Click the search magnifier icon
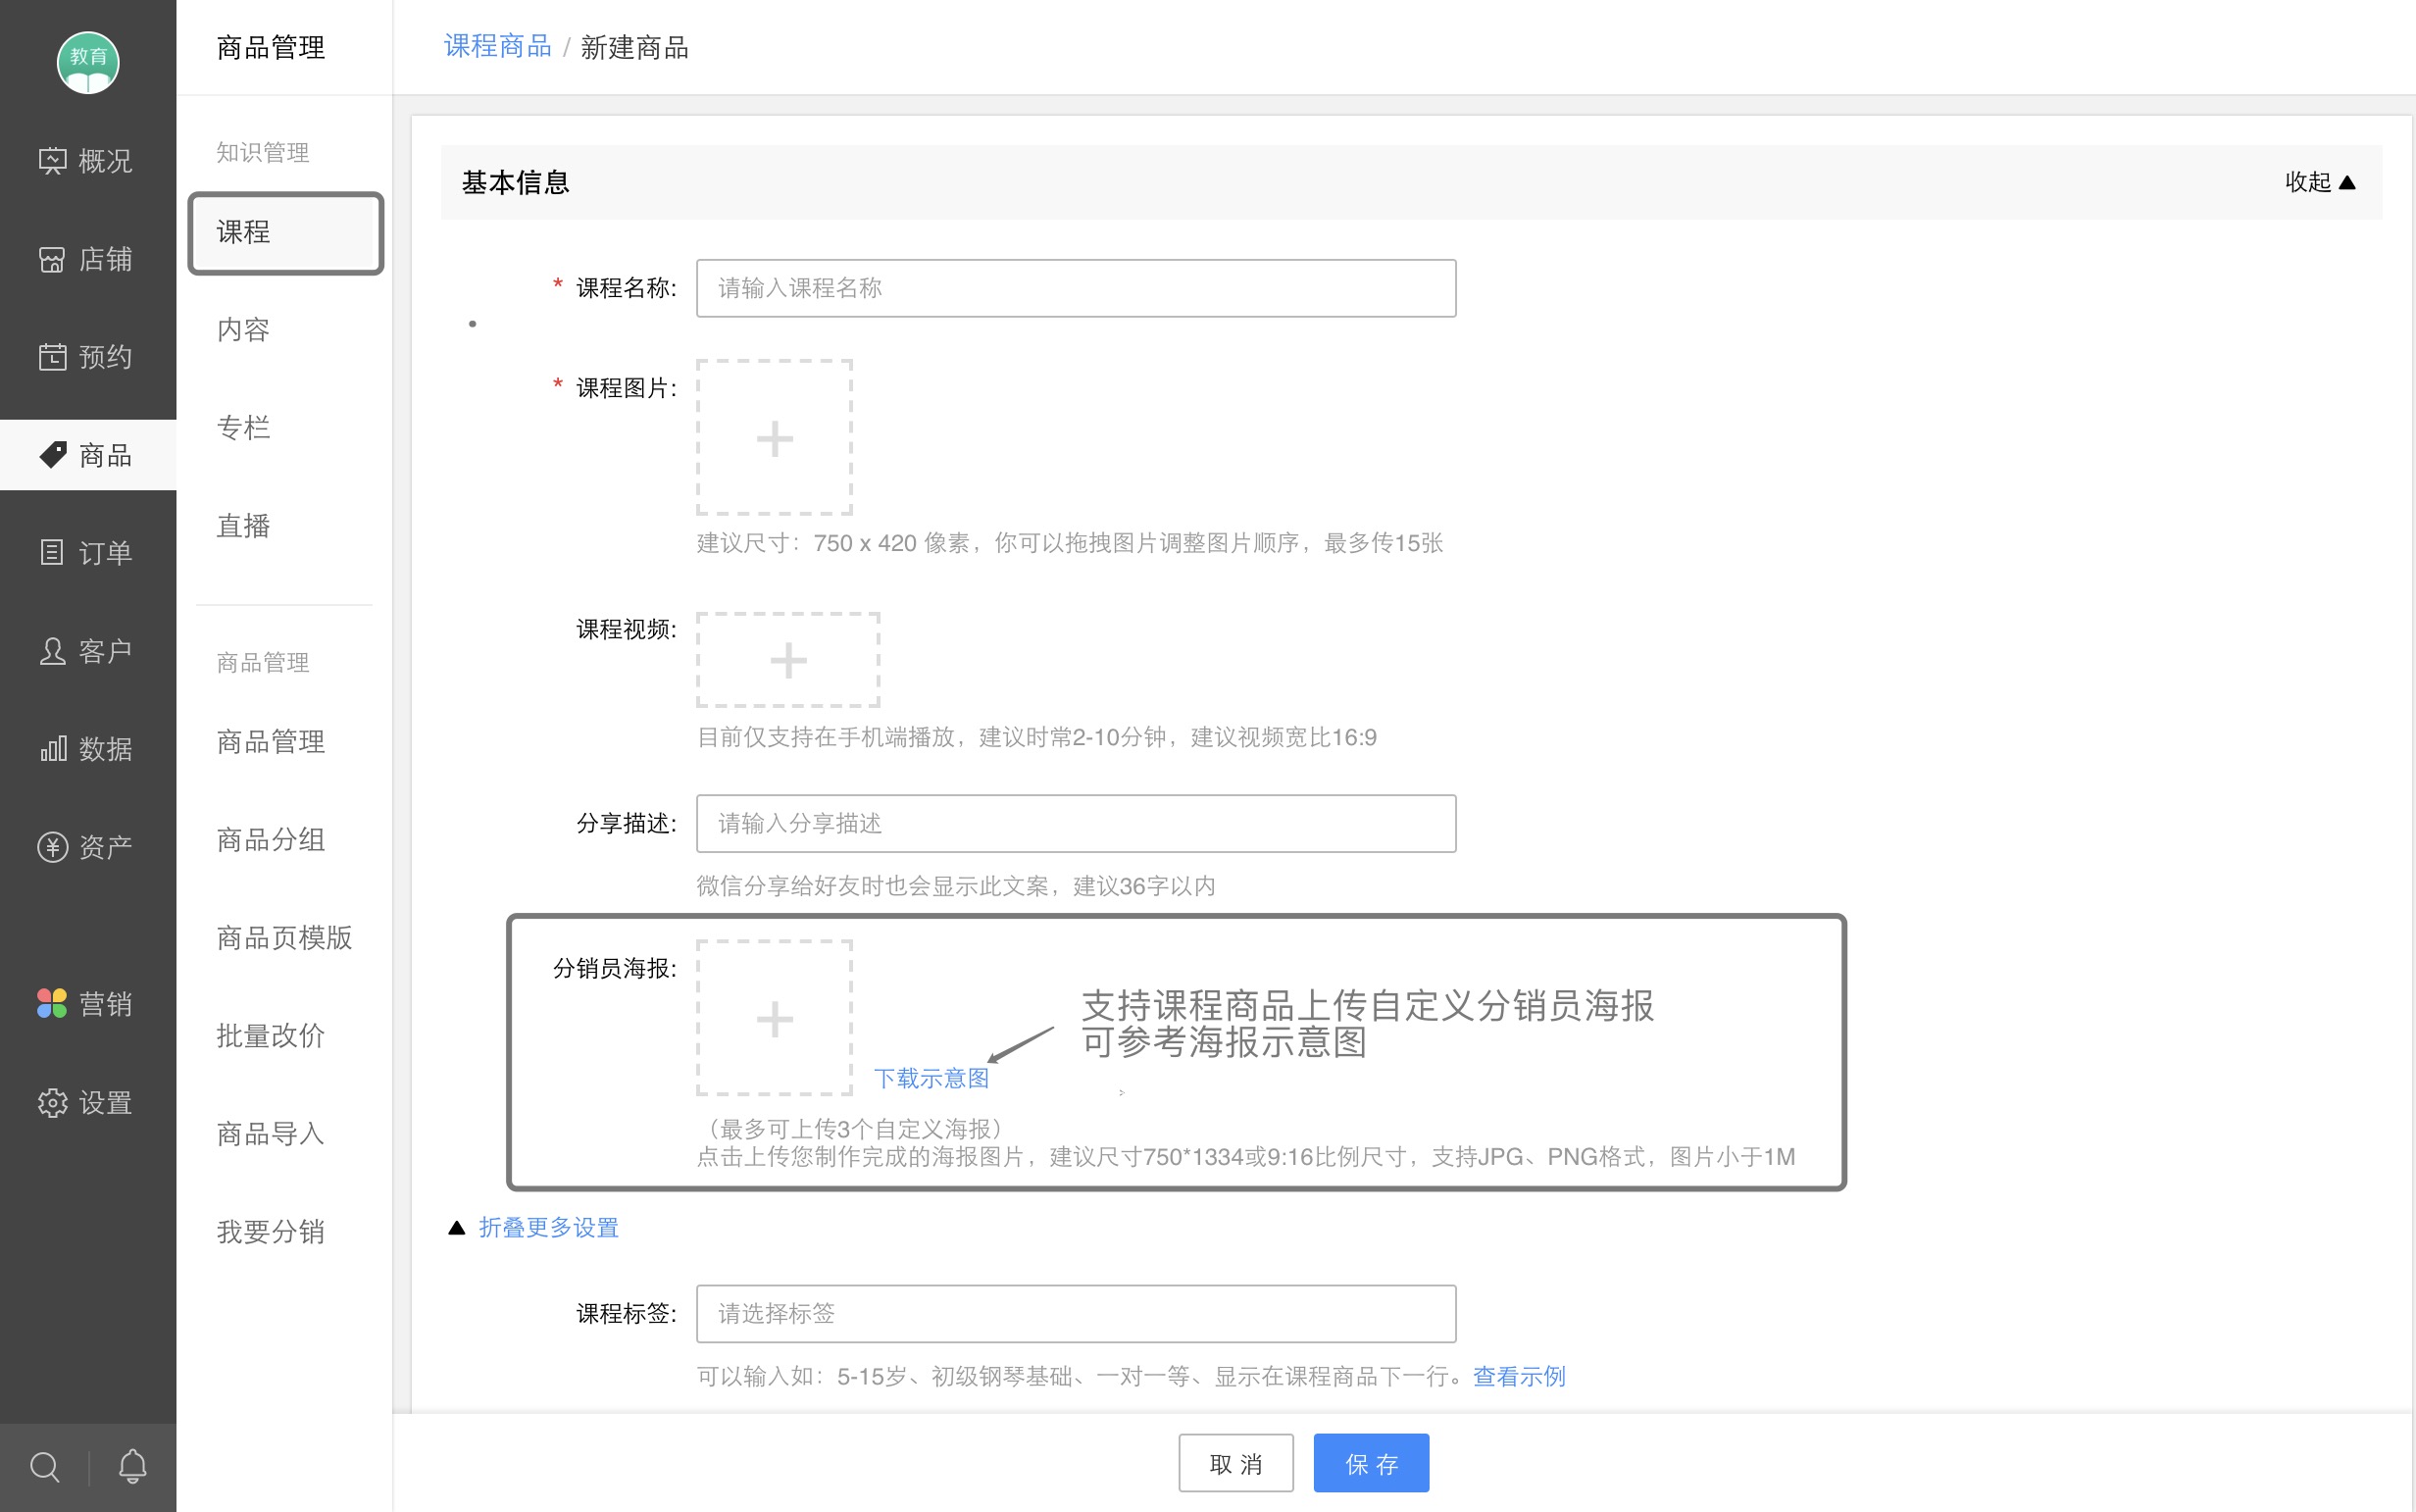Screen dimensions: 2416x1512 tap(45, 1467)
